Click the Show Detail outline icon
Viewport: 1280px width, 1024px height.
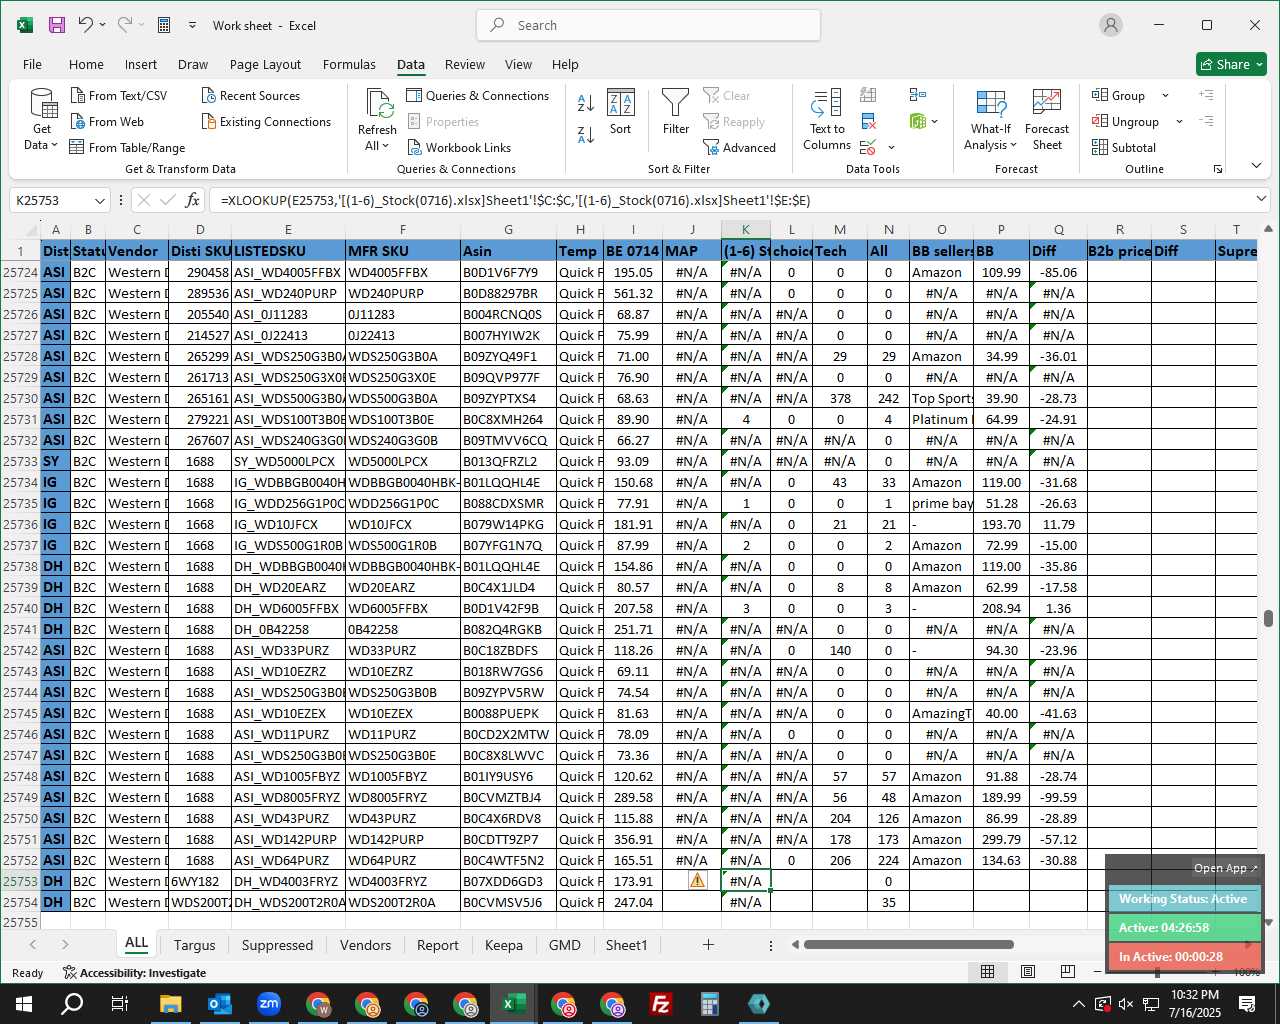1207,95
